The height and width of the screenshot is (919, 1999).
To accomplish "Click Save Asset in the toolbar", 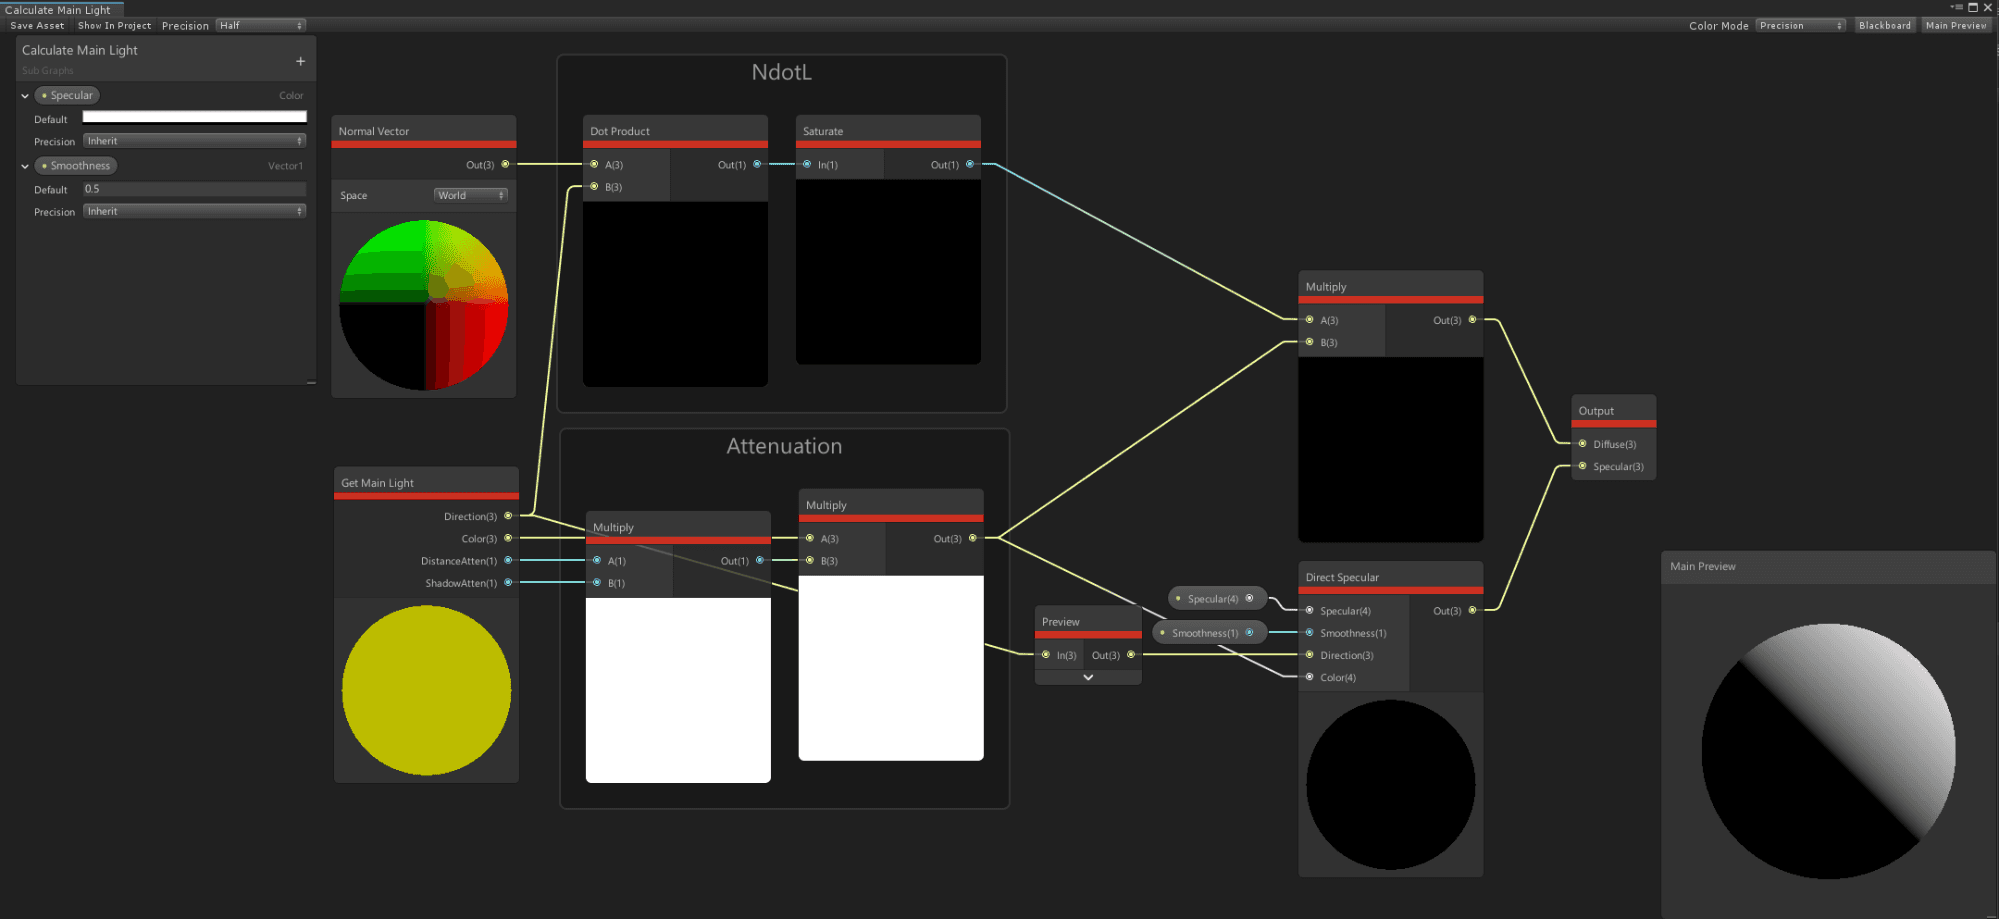I will pos(37,26).
